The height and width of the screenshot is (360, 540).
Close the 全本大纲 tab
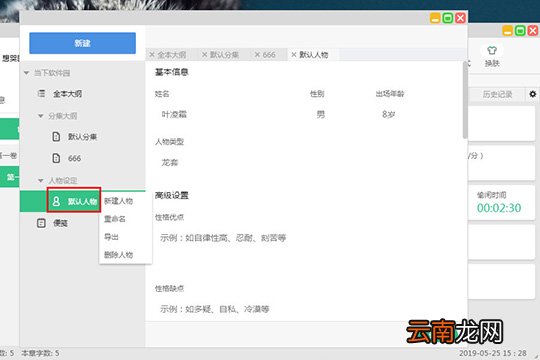(152, 54)
